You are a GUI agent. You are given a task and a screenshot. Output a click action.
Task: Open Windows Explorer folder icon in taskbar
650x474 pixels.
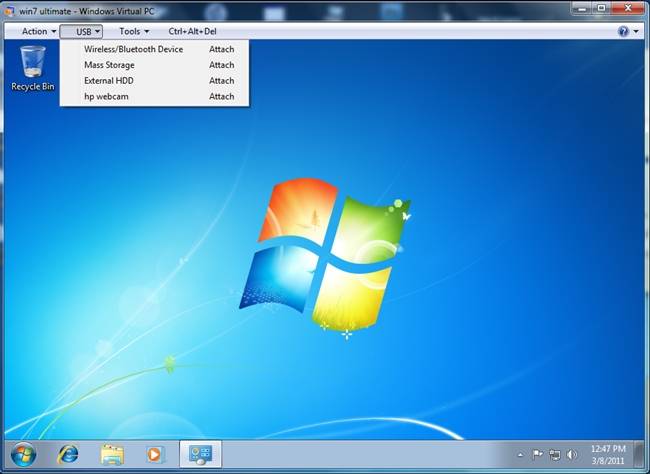(112, 455)
